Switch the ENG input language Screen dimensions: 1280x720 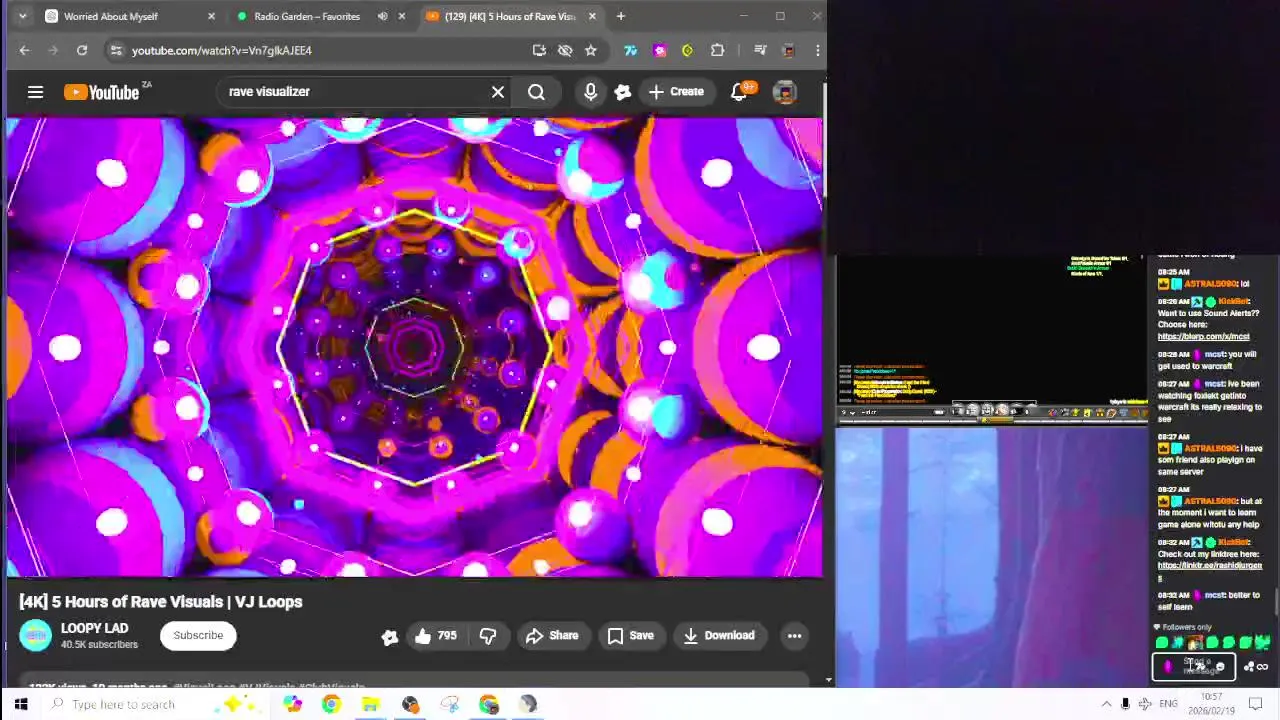click(x=1168, y=704)
